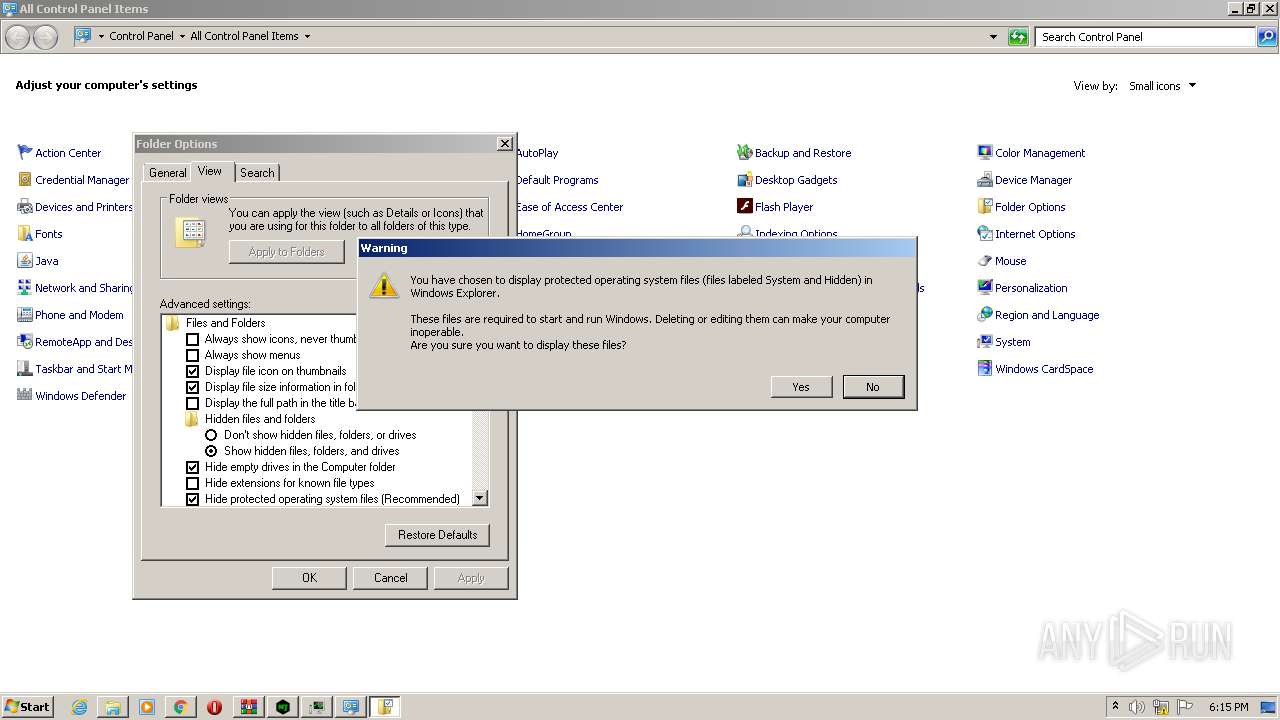The width and height of the screenshot is (1280, 720).
Task: Switch to the General tab
Action: (168, 173)
